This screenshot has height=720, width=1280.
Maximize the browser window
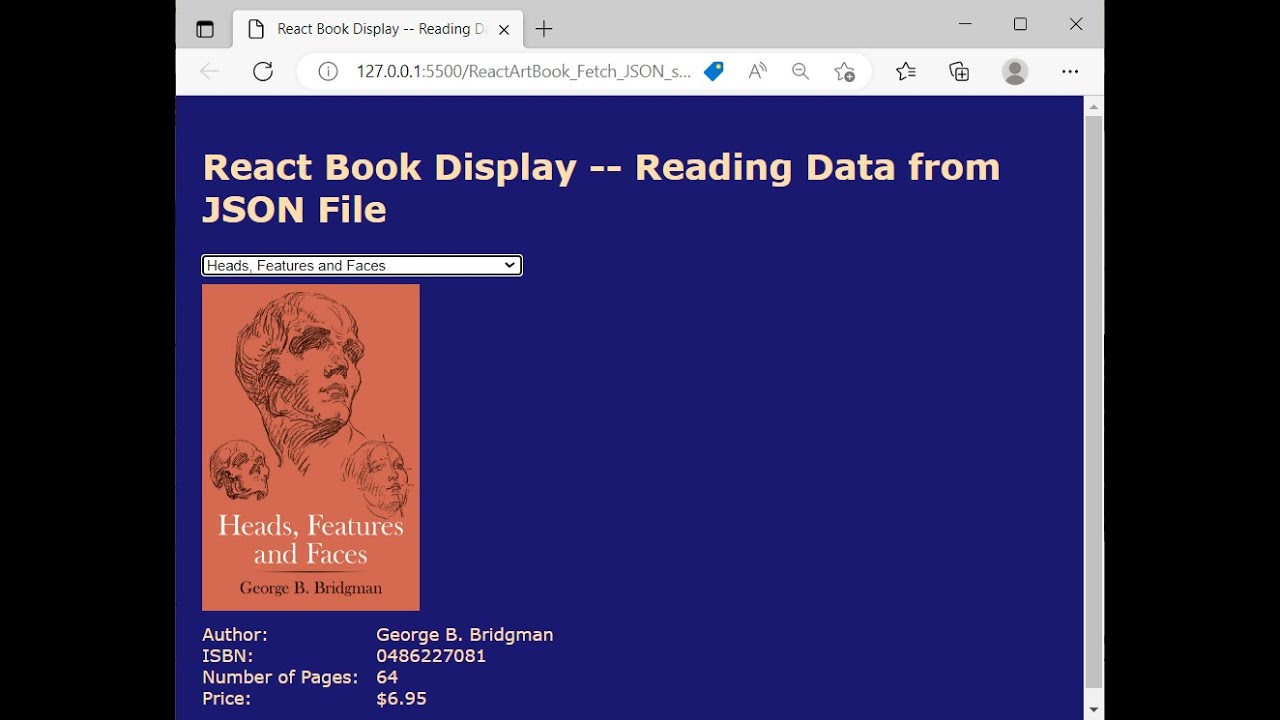[1020, 24]
